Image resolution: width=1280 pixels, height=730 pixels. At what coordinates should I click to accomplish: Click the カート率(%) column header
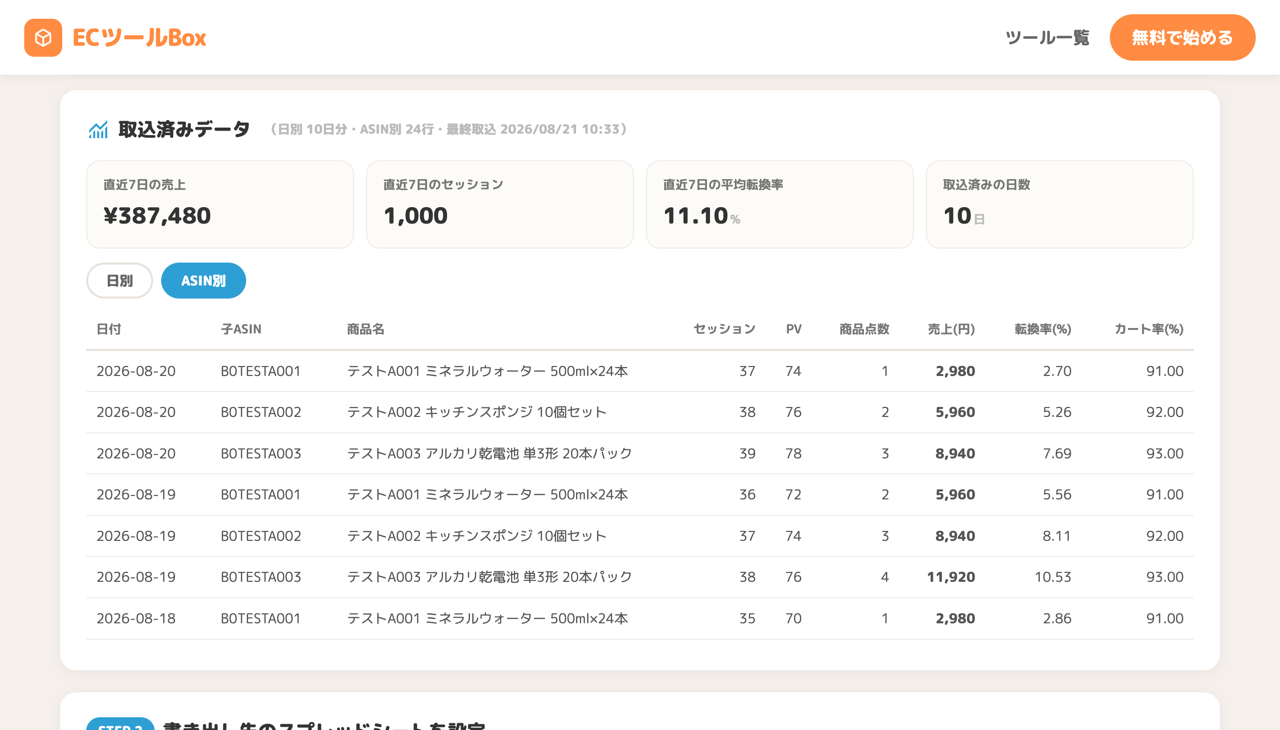(1149, 329)
